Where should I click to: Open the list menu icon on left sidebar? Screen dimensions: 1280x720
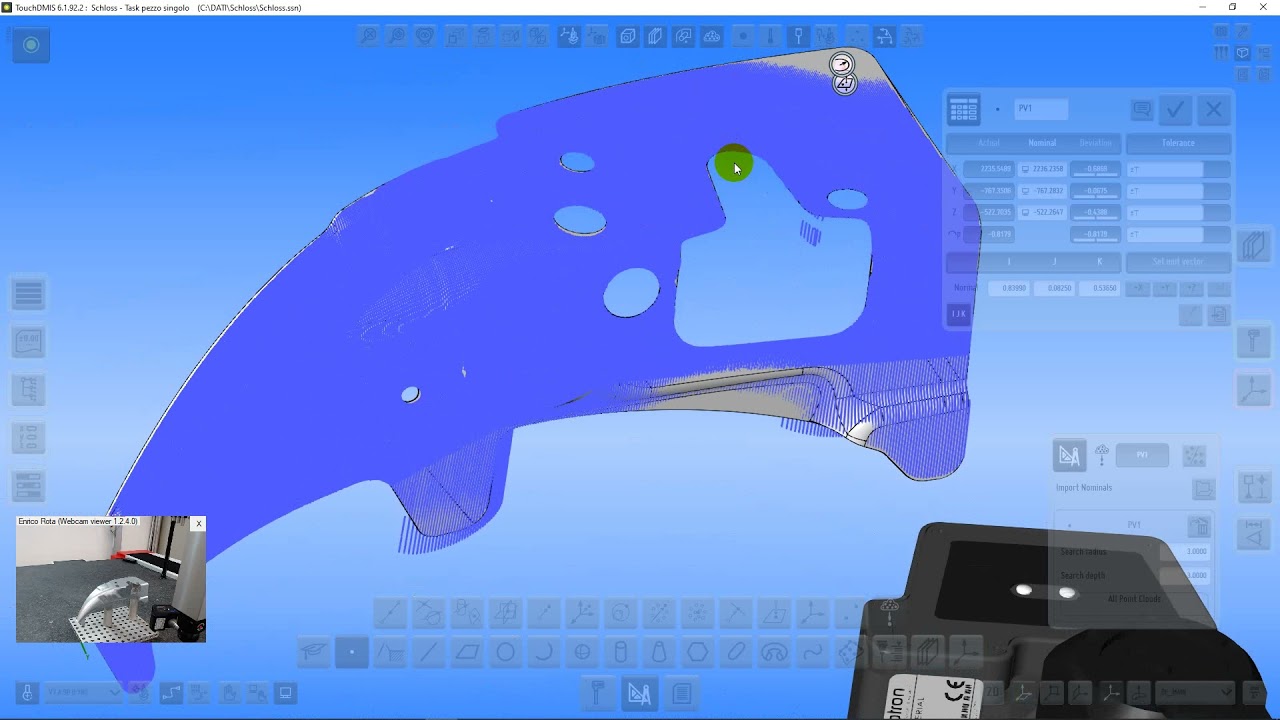pyautogui.click(x=28, y=294)
